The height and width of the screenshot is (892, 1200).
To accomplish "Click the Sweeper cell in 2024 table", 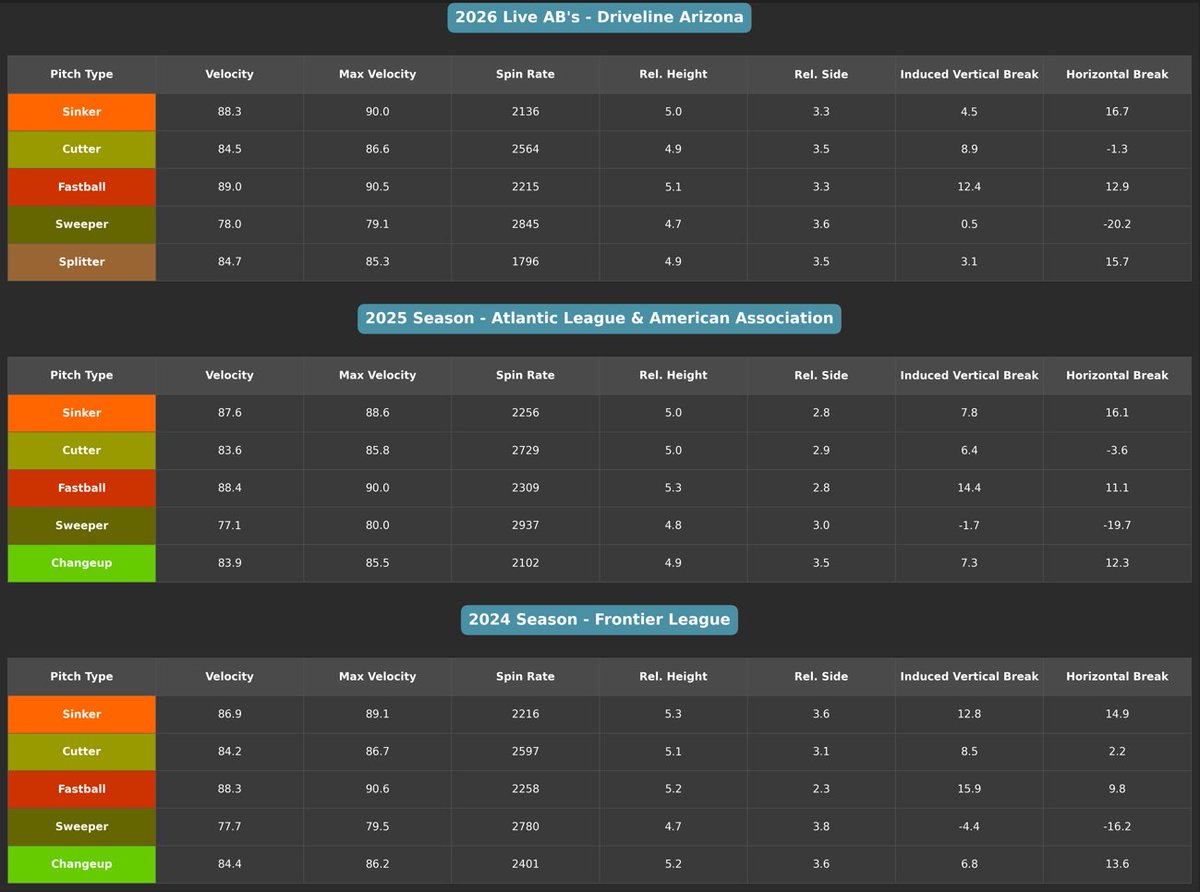I will click(82, 826).
